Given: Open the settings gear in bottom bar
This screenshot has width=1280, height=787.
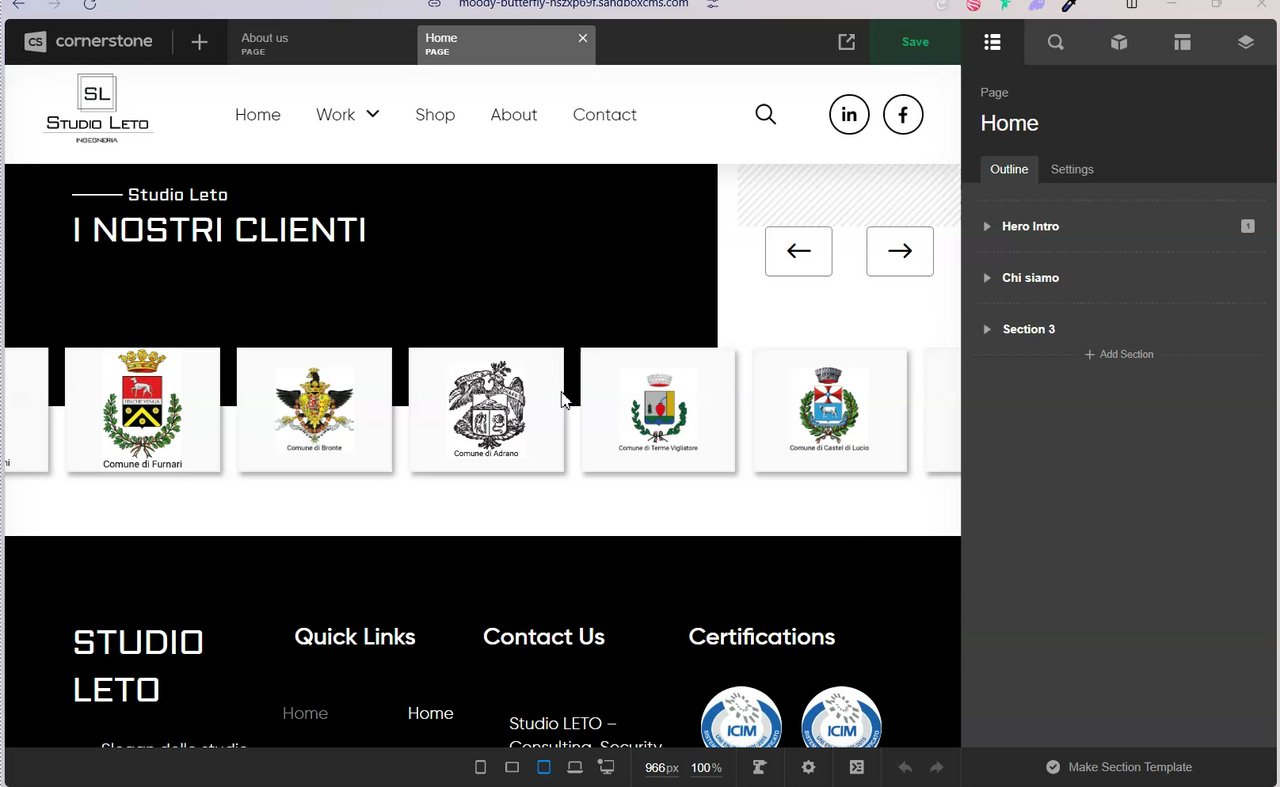Looking at the screenshot, I should [x=808, y=767].
